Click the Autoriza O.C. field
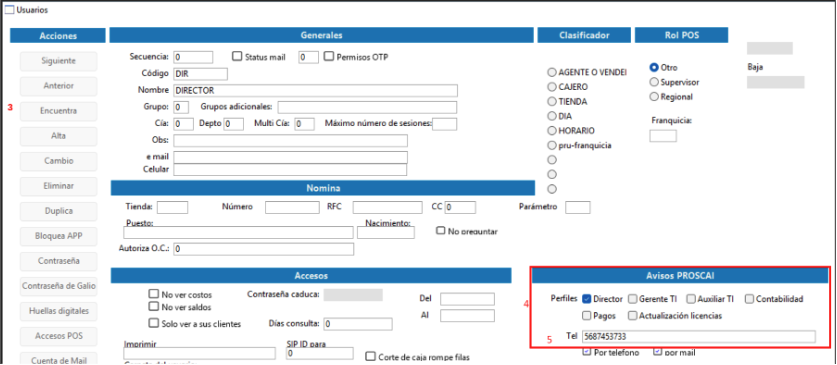This screenshot has width=837, height=365. (x=264, y=249)
